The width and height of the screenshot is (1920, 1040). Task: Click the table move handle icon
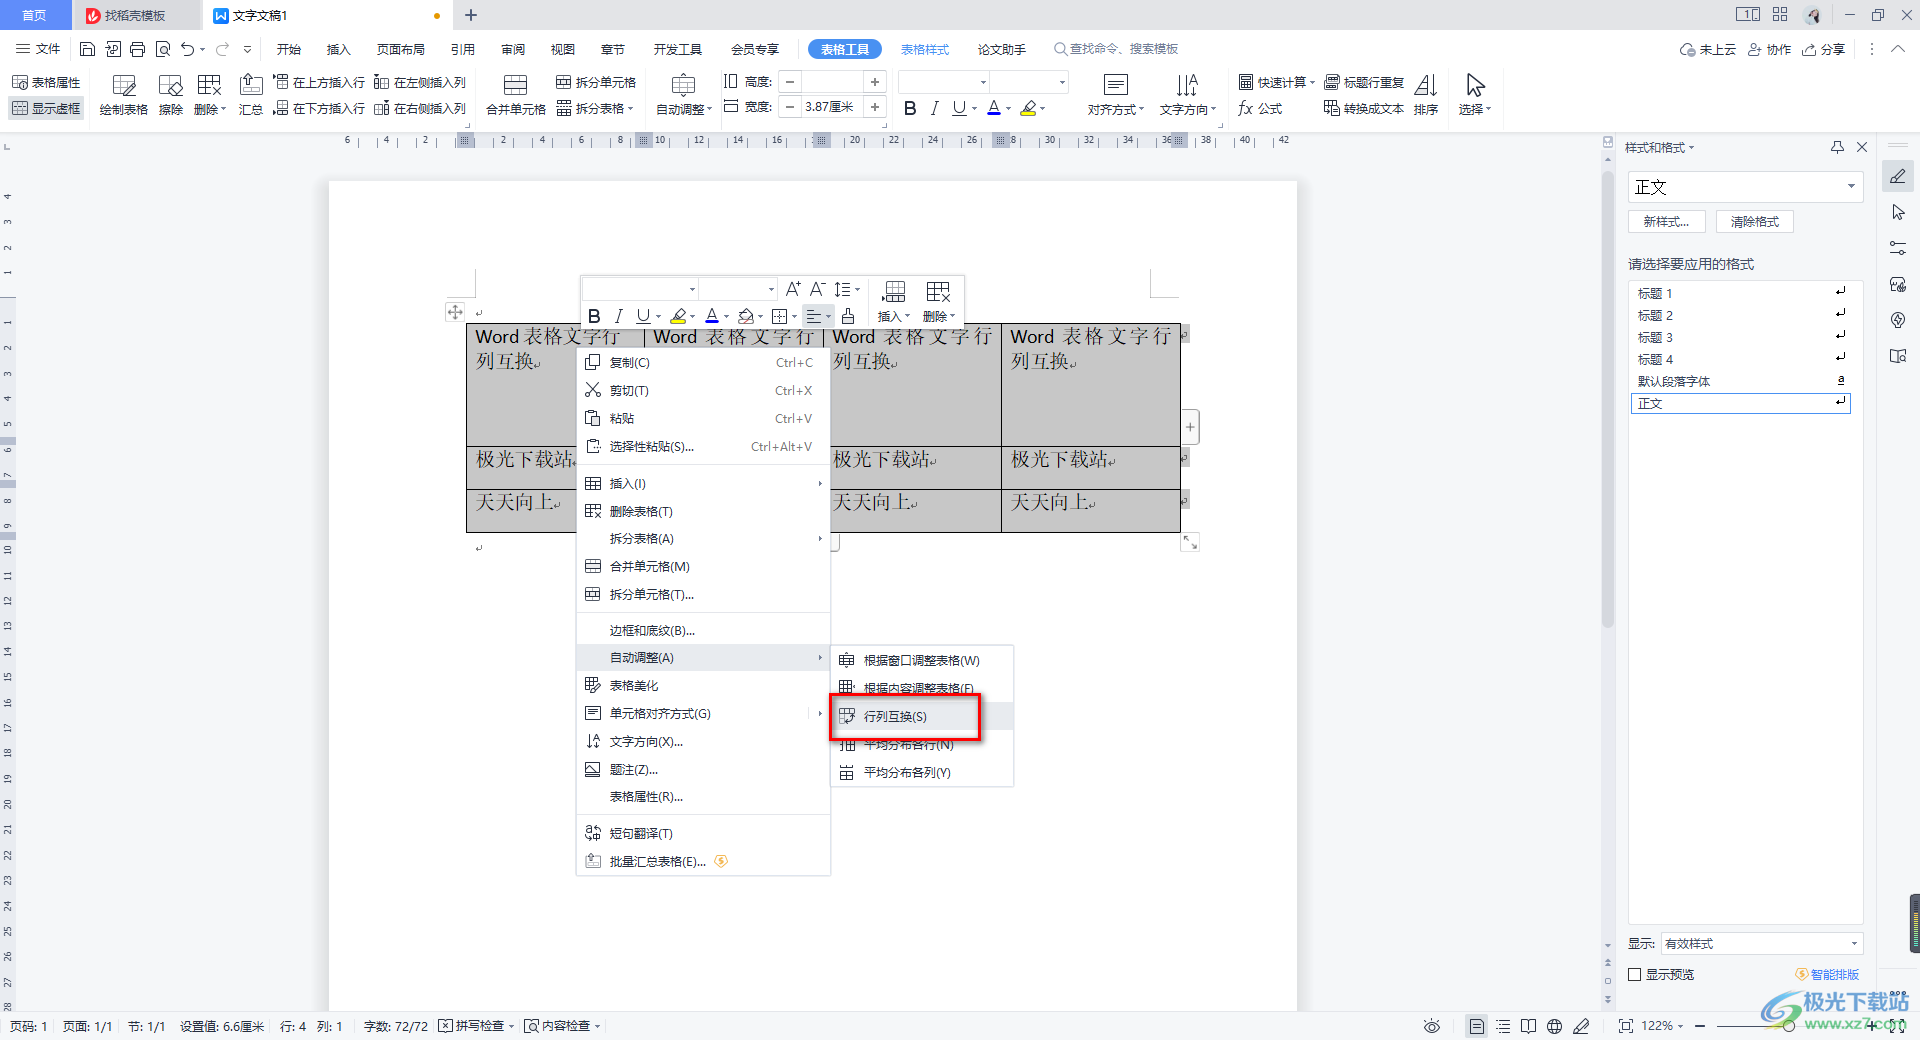[x=455, y=312]
